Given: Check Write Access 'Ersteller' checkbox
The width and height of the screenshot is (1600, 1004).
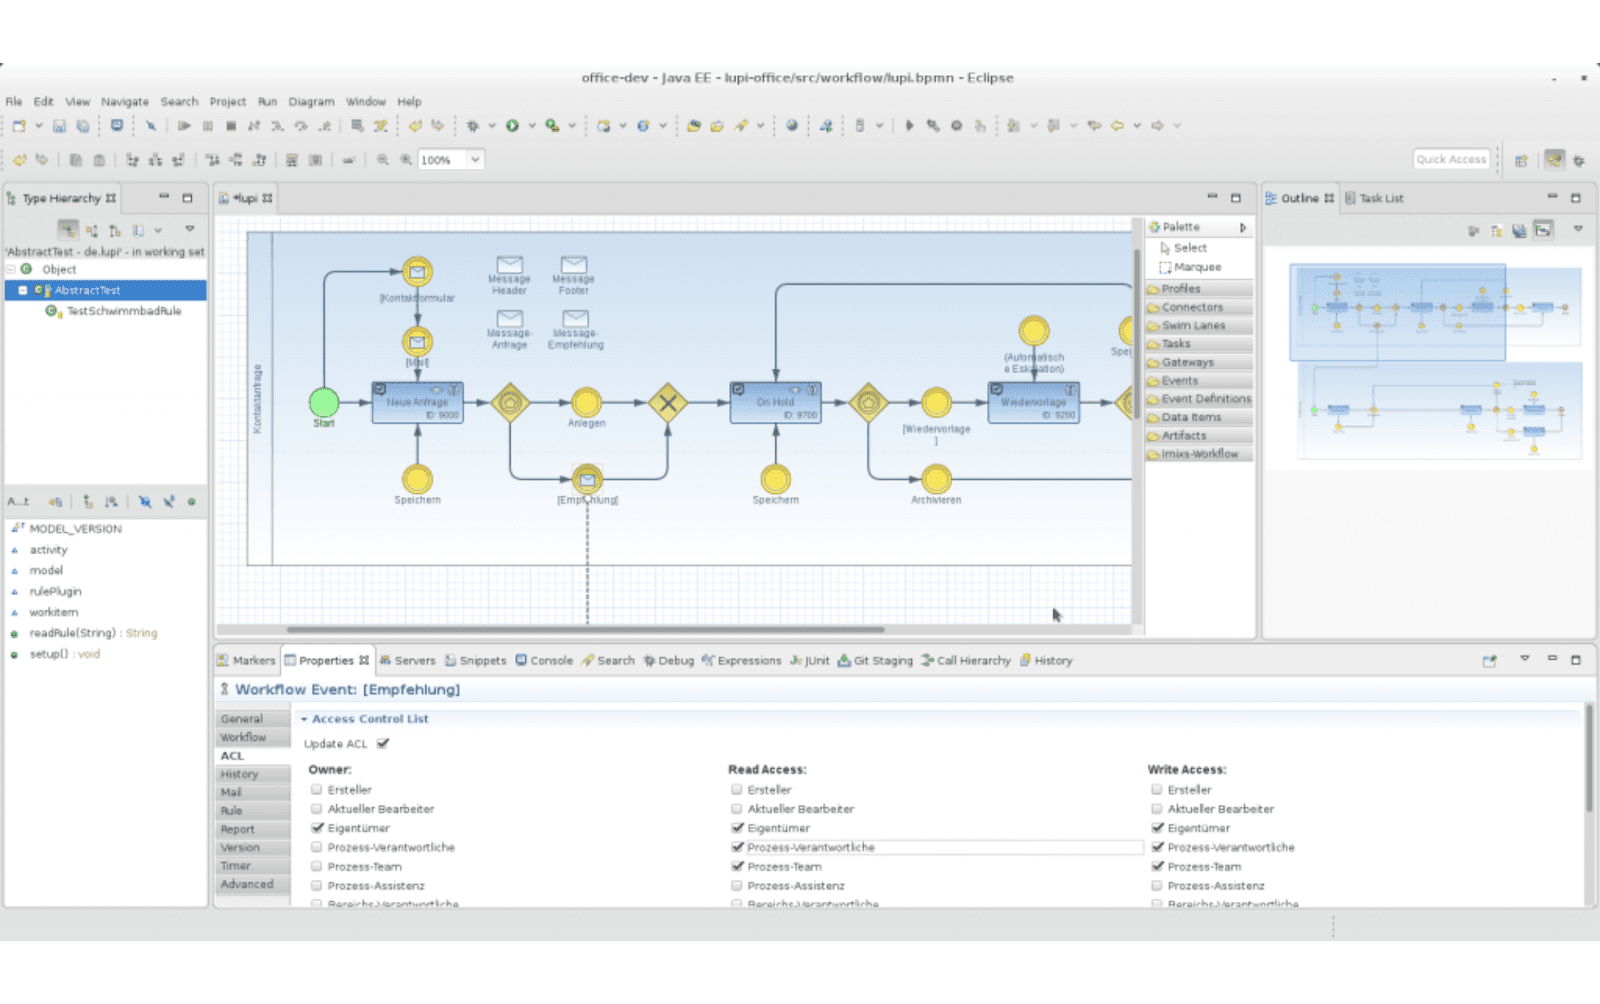Looking at the screenshot, I should (x=1157, y=790).
